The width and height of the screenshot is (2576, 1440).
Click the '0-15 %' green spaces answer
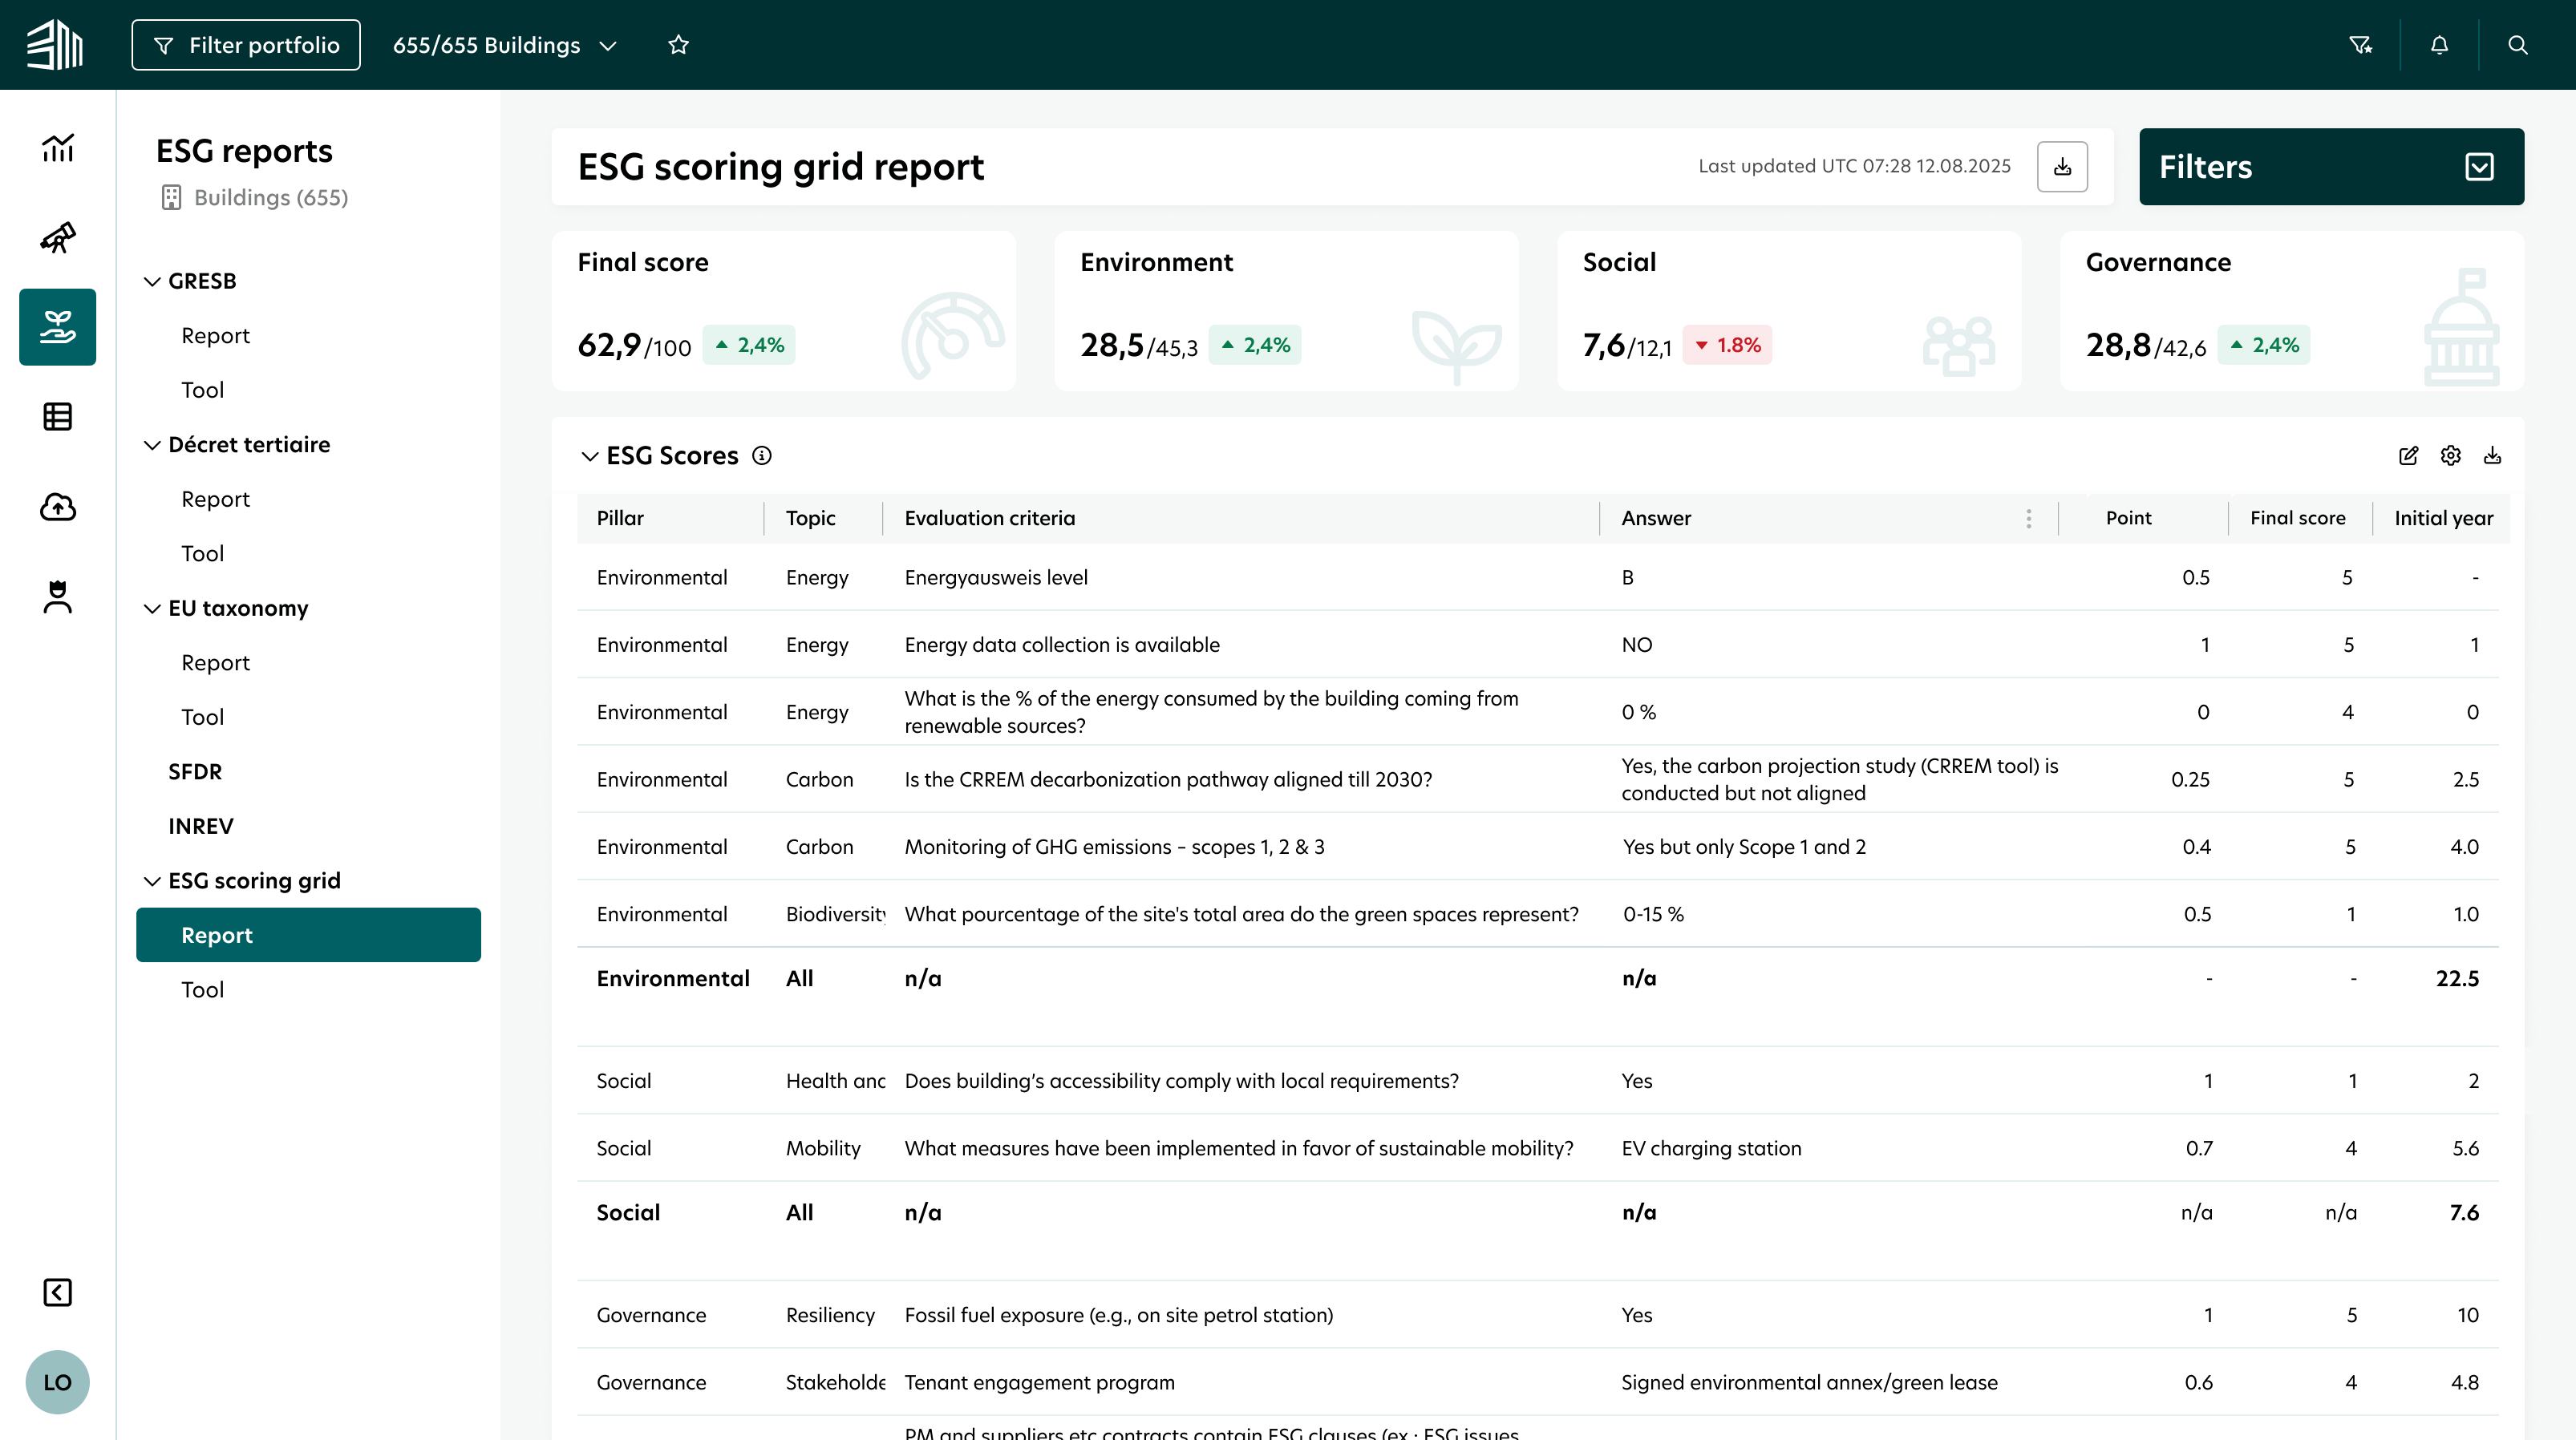tap(1653, 914)
